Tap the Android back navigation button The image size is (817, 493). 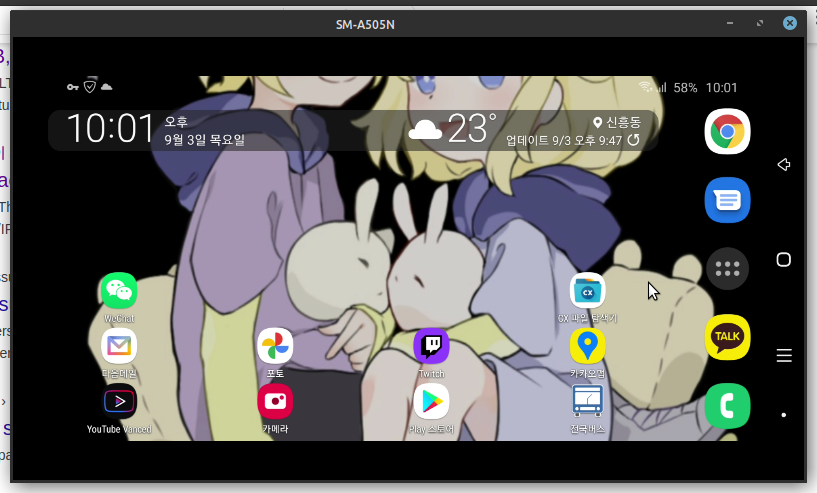click(x=784, y=165)
